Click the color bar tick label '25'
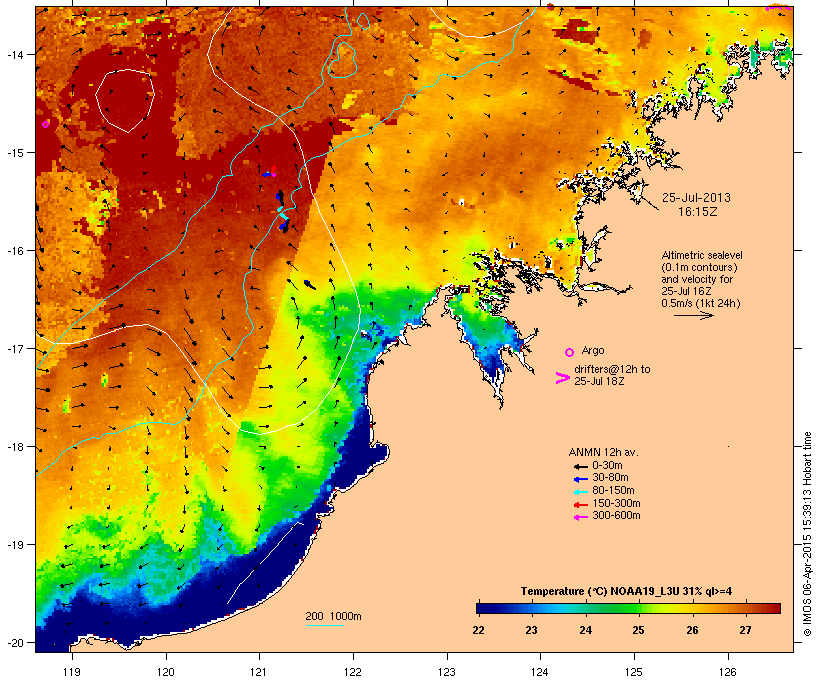Viewport: 820px width, 680px height. [x=639, y=630]
